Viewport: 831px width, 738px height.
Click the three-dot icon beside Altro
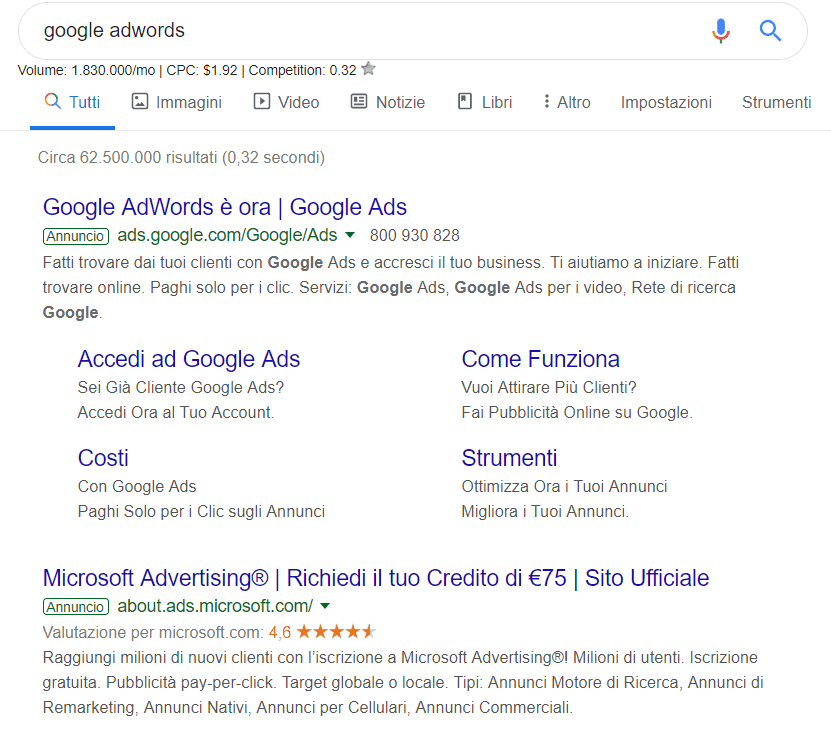pos(546,101)
